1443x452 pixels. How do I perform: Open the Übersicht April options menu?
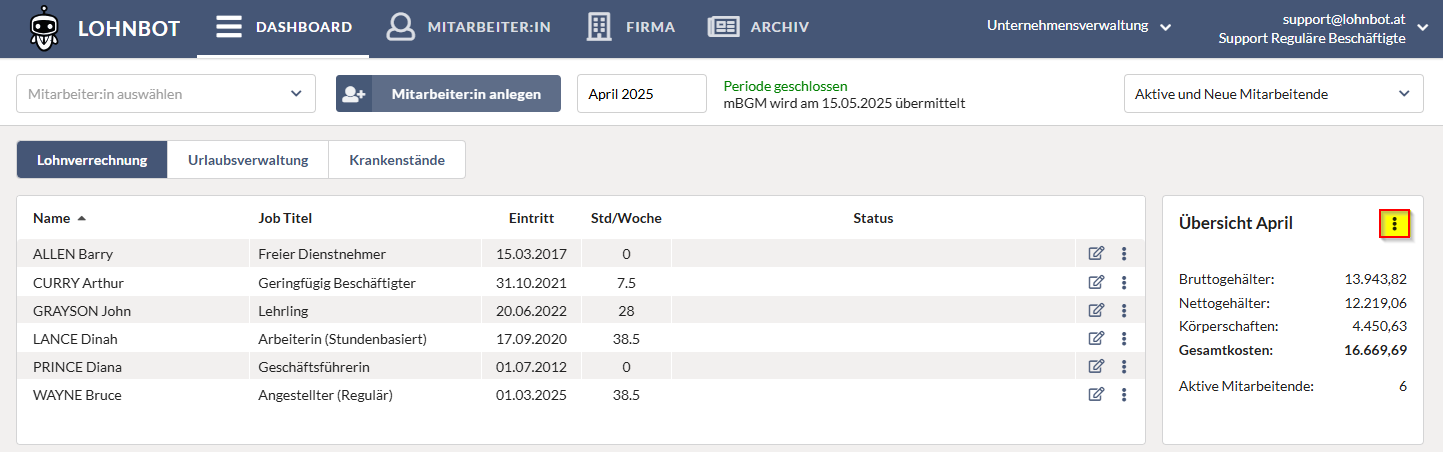tap(1394, 224)
